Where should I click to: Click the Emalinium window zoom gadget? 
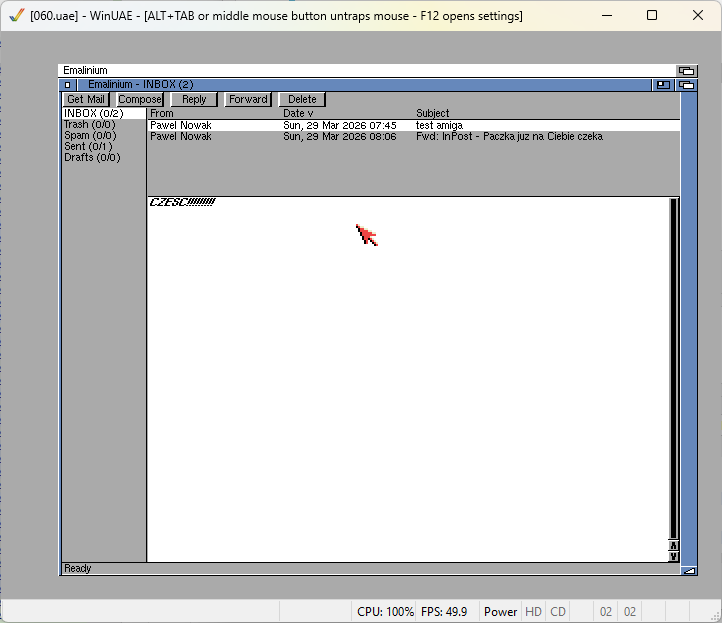tap(663, 85)
